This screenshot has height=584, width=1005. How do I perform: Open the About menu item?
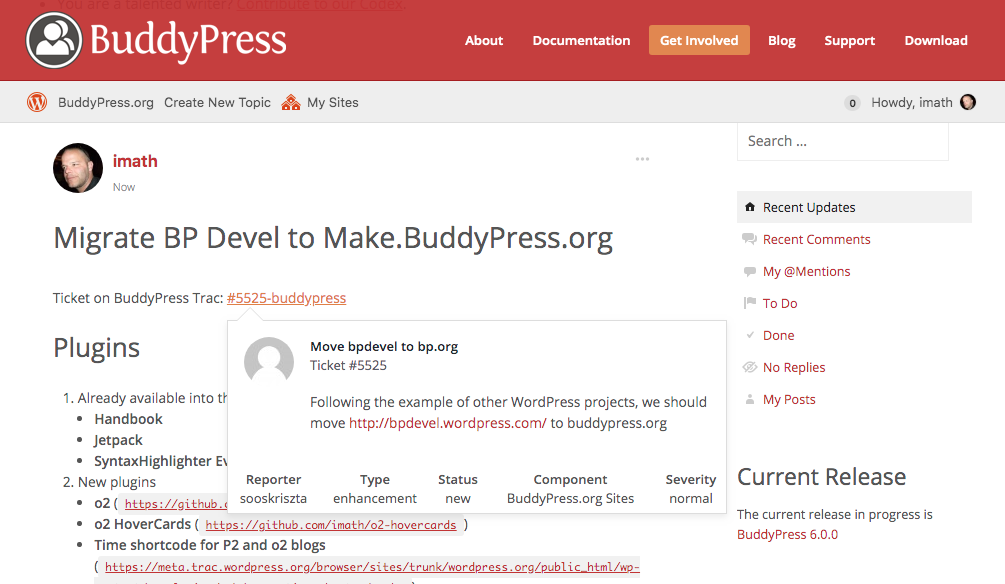[484, 40]
